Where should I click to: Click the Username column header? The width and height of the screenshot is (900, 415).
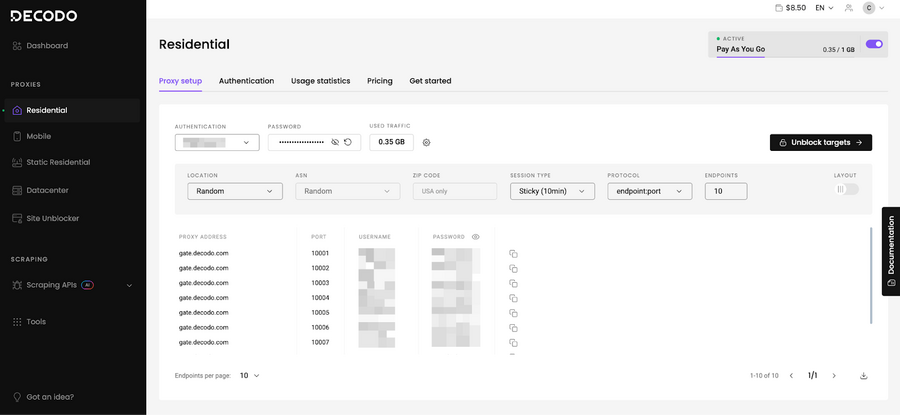coord(375,236)
